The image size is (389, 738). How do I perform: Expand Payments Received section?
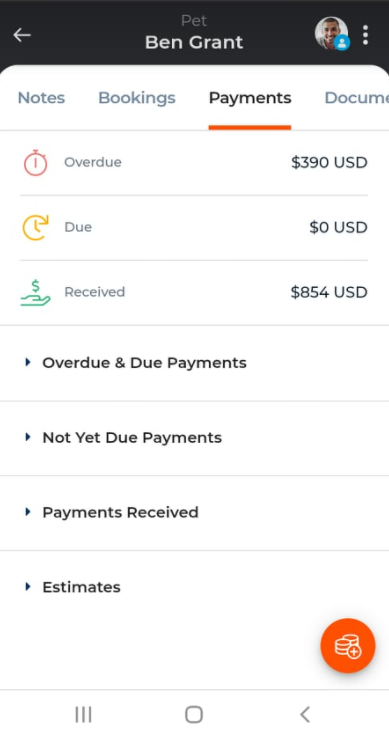click(194, 513)
